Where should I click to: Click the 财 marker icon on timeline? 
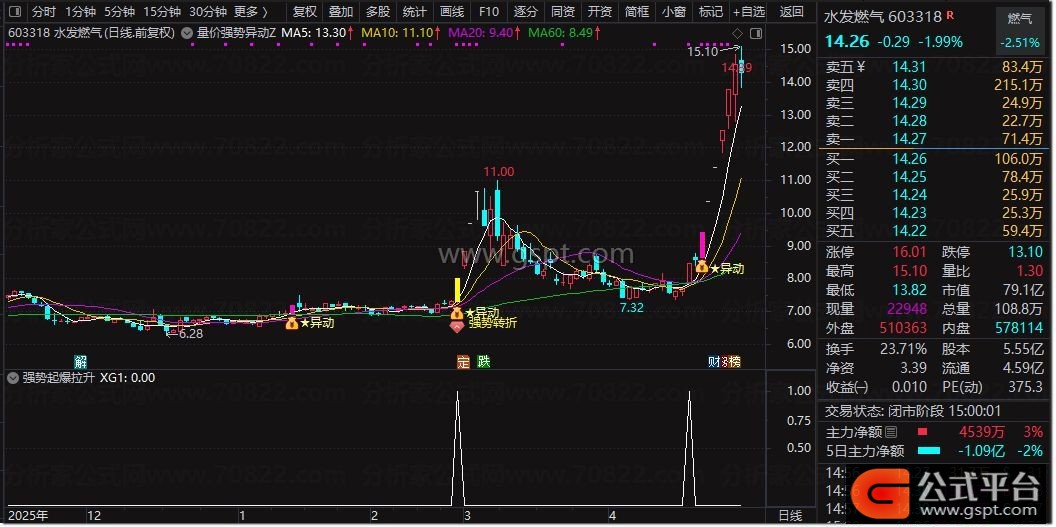(x=715, y=361)
